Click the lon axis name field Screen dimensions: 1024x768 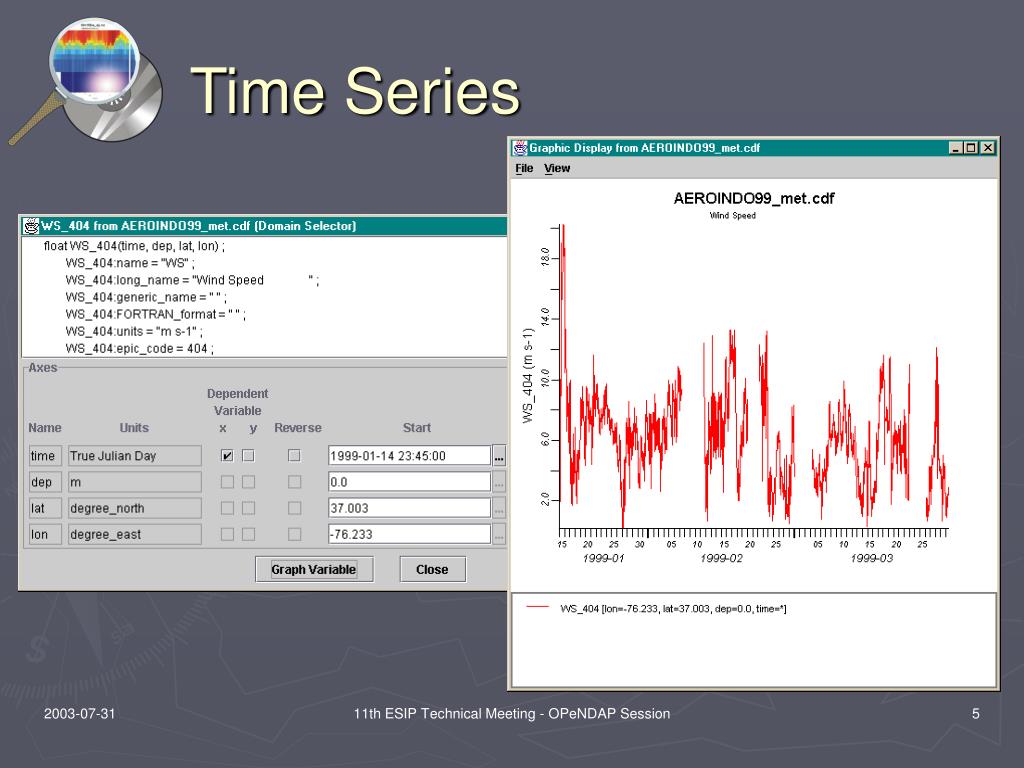pos(45,534)
